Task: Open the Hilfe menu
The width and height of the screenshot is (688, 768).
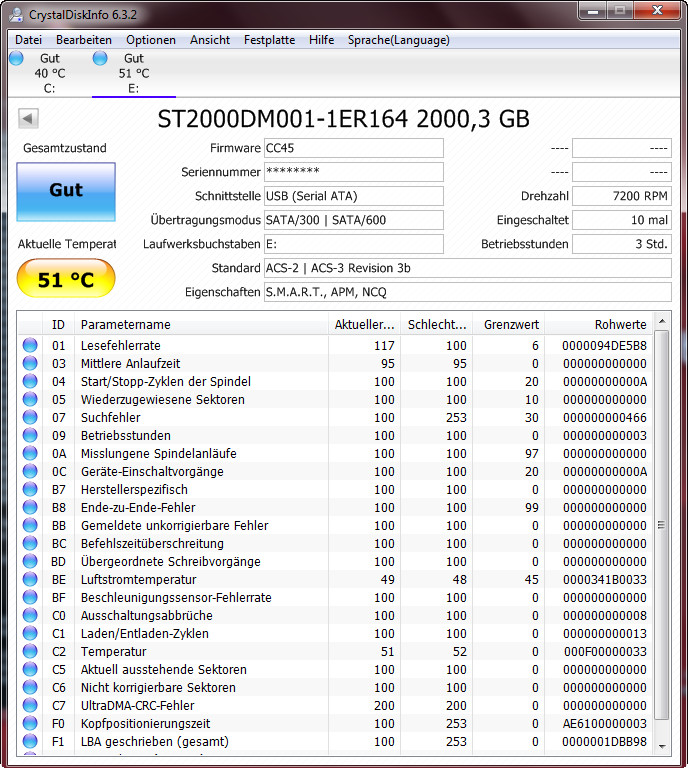Action: point(321,40)
